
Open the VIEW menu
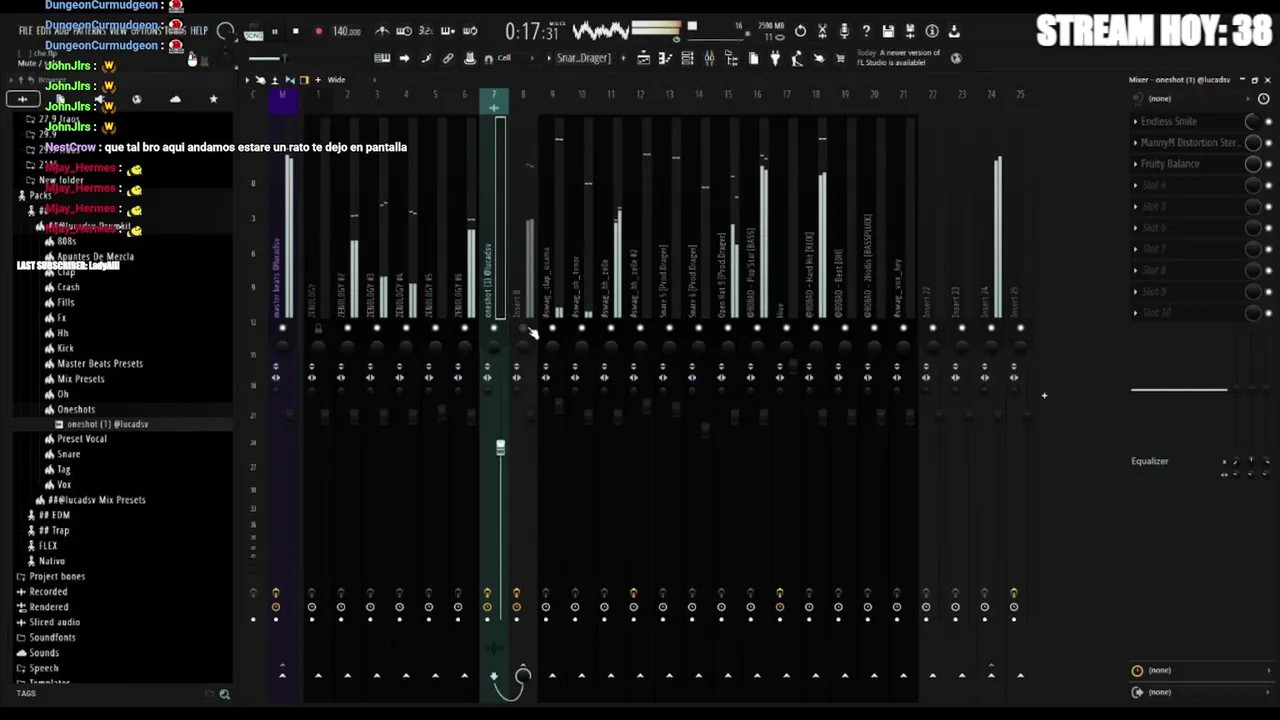pos(117,31)
